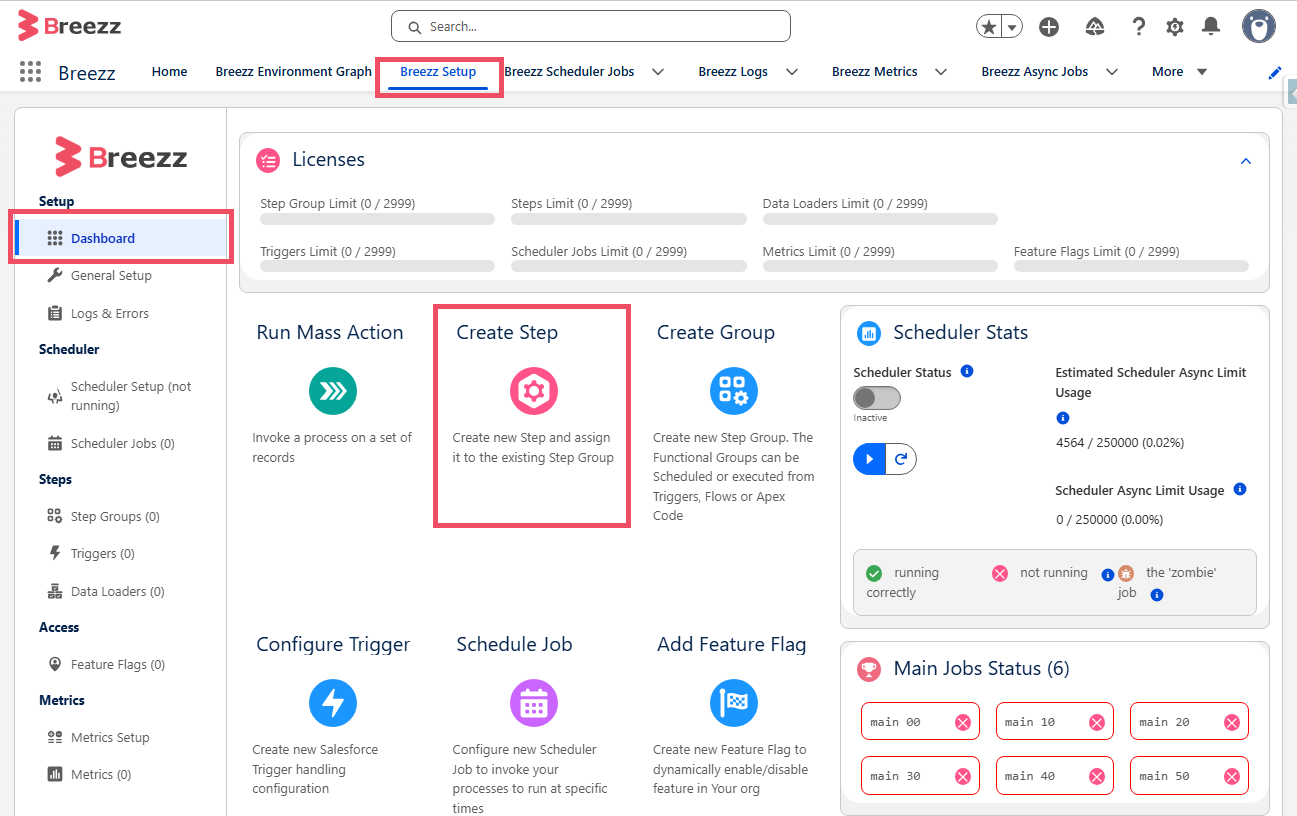The height and width of the screenshot is (816, 1297).
Task: Open the setup gear icon in header
Action: tap(1175, 27)
